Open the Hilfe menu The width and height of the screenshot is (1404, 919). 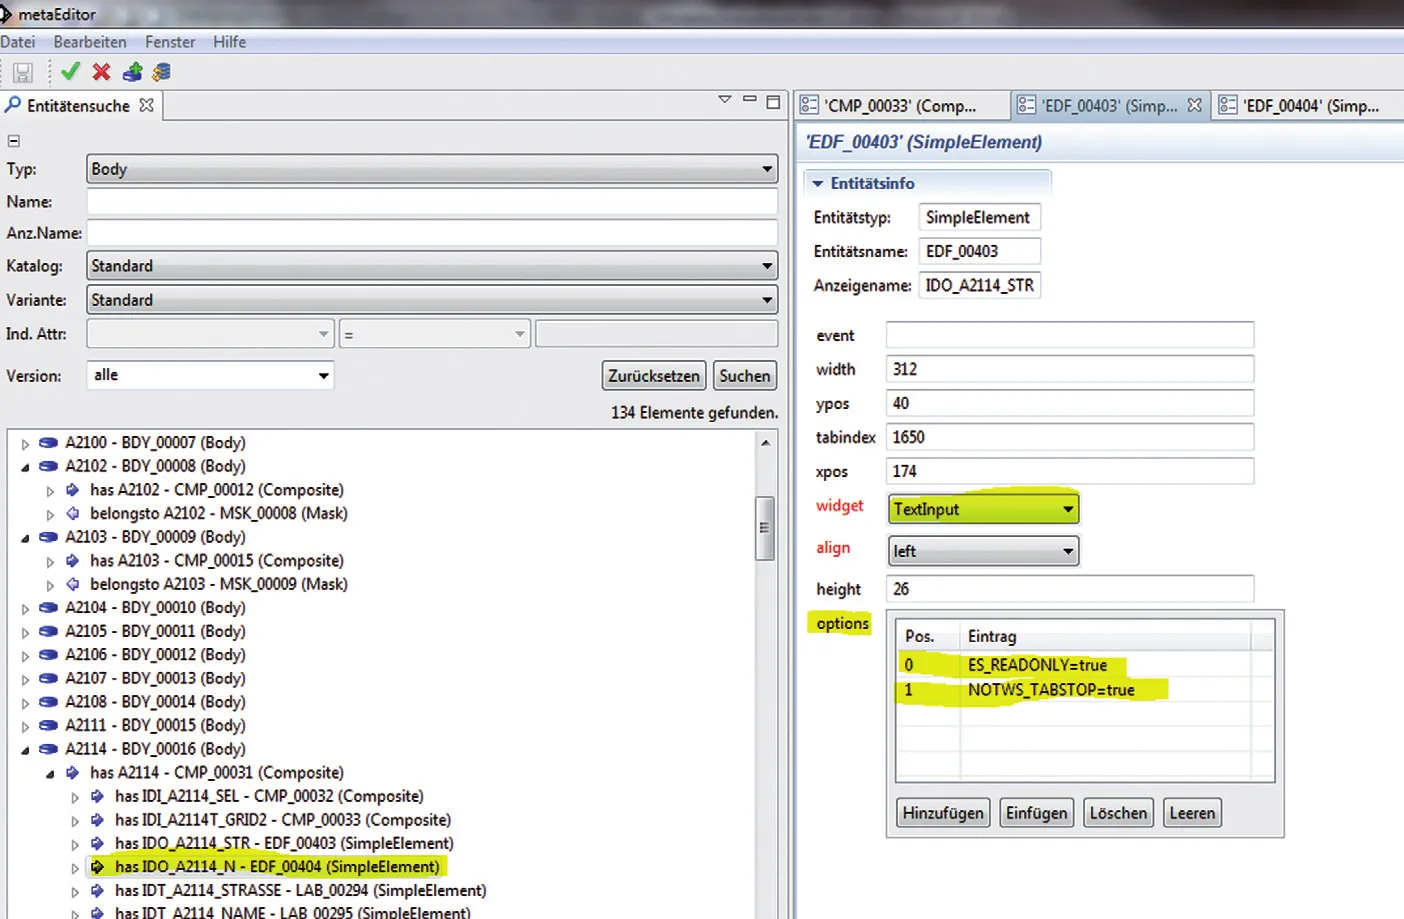(x=229, y=42)
